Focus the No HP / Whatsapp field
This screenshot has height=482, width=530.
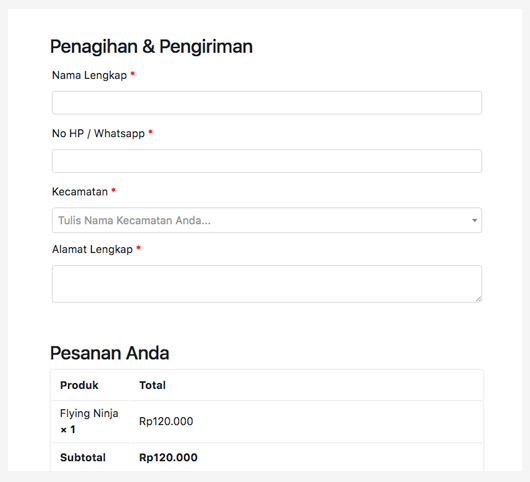click(267, 161)
